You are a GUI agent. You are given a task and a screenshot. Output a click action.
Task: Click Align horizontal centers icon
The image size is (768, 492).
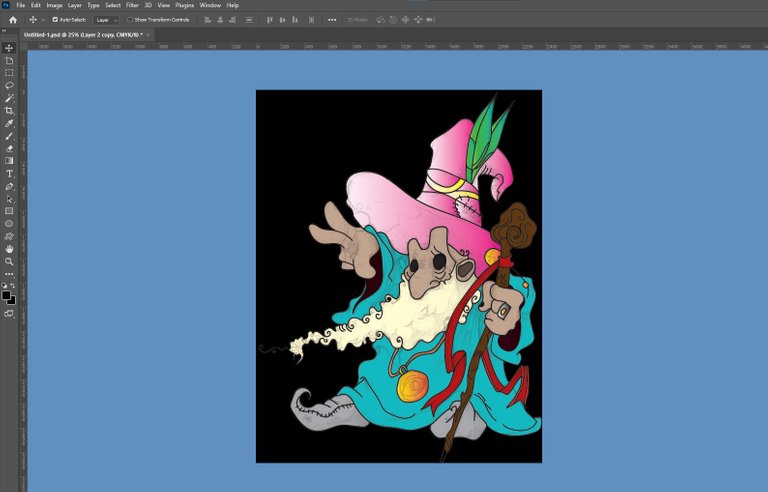pyautogui.click(x=220, y=20)
